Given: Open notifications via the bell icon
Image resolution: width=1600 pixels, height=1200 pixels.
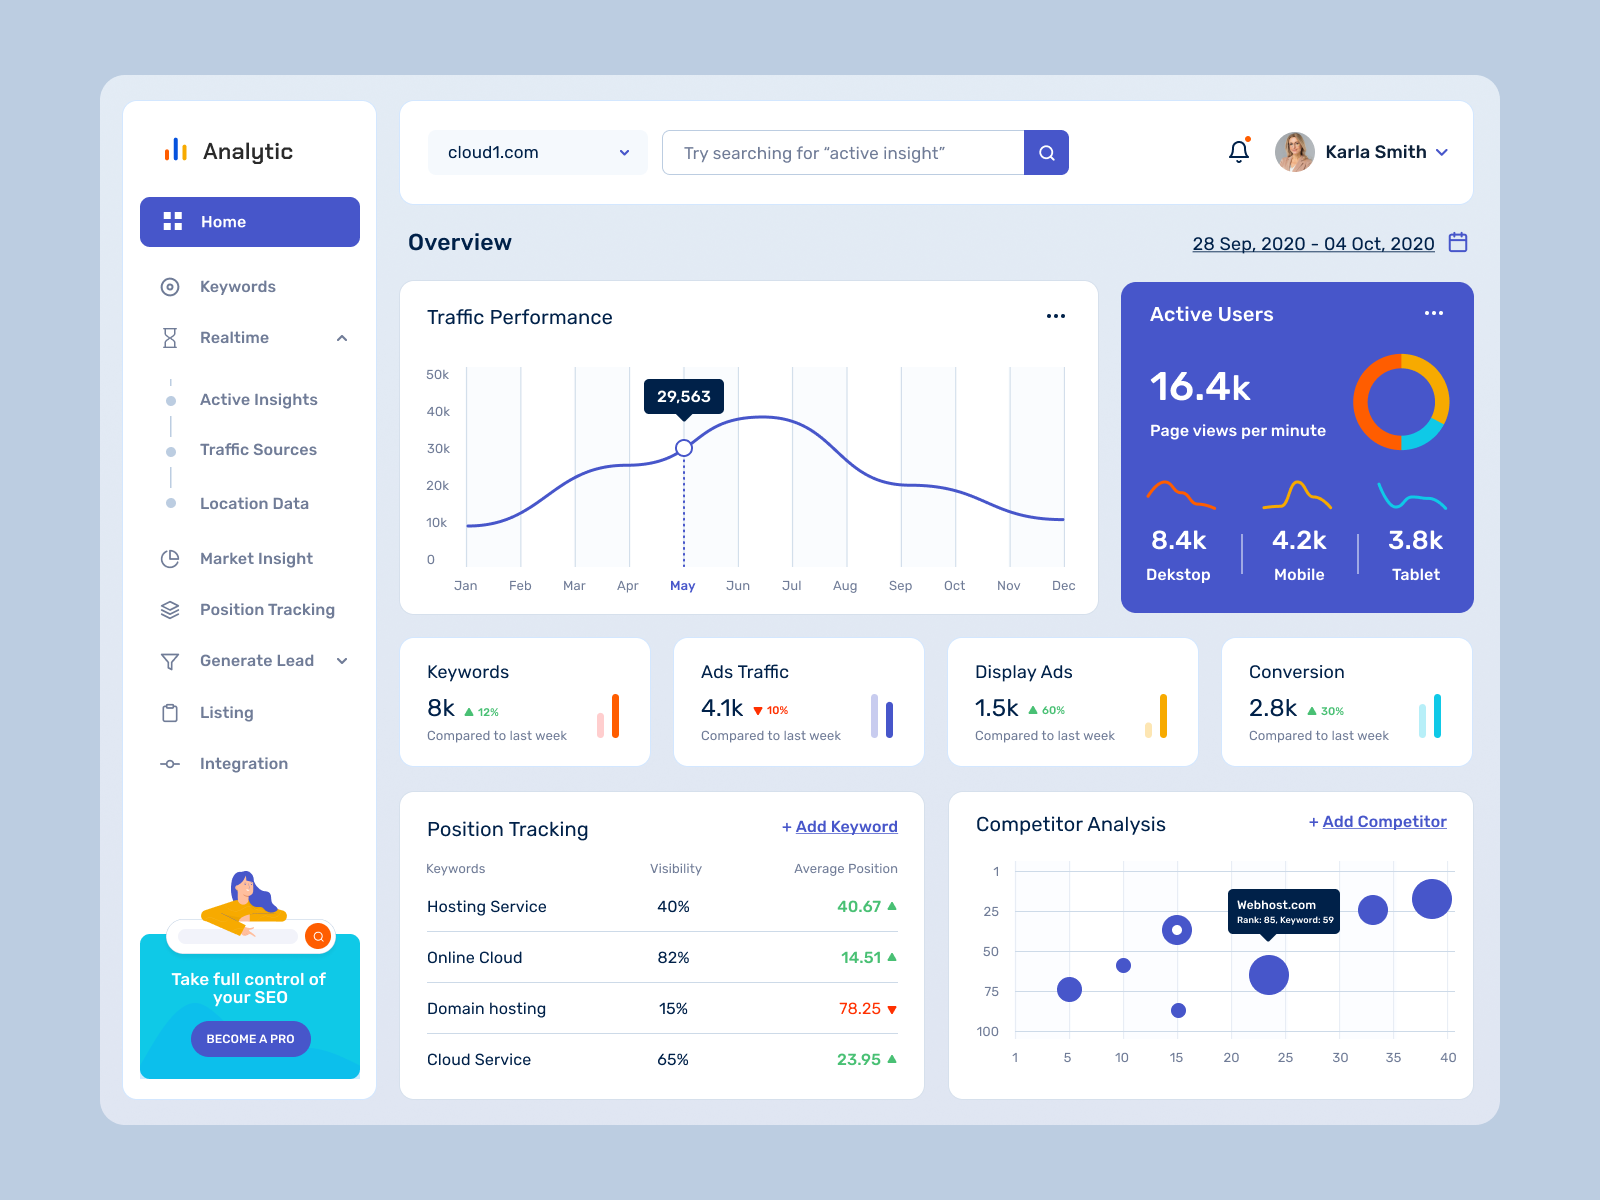Looking at the screenshot, I should point(1239,151).
